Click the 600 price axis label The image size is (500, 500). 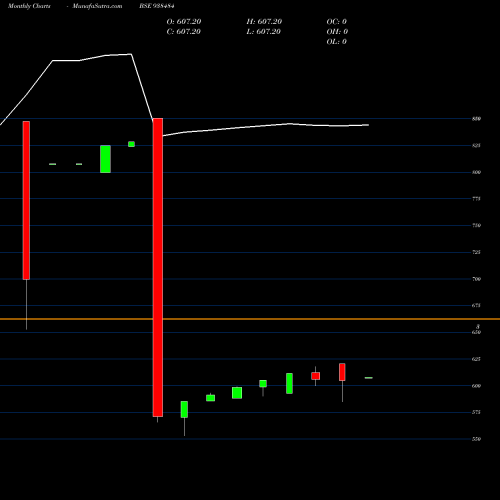tap(476, 386)
